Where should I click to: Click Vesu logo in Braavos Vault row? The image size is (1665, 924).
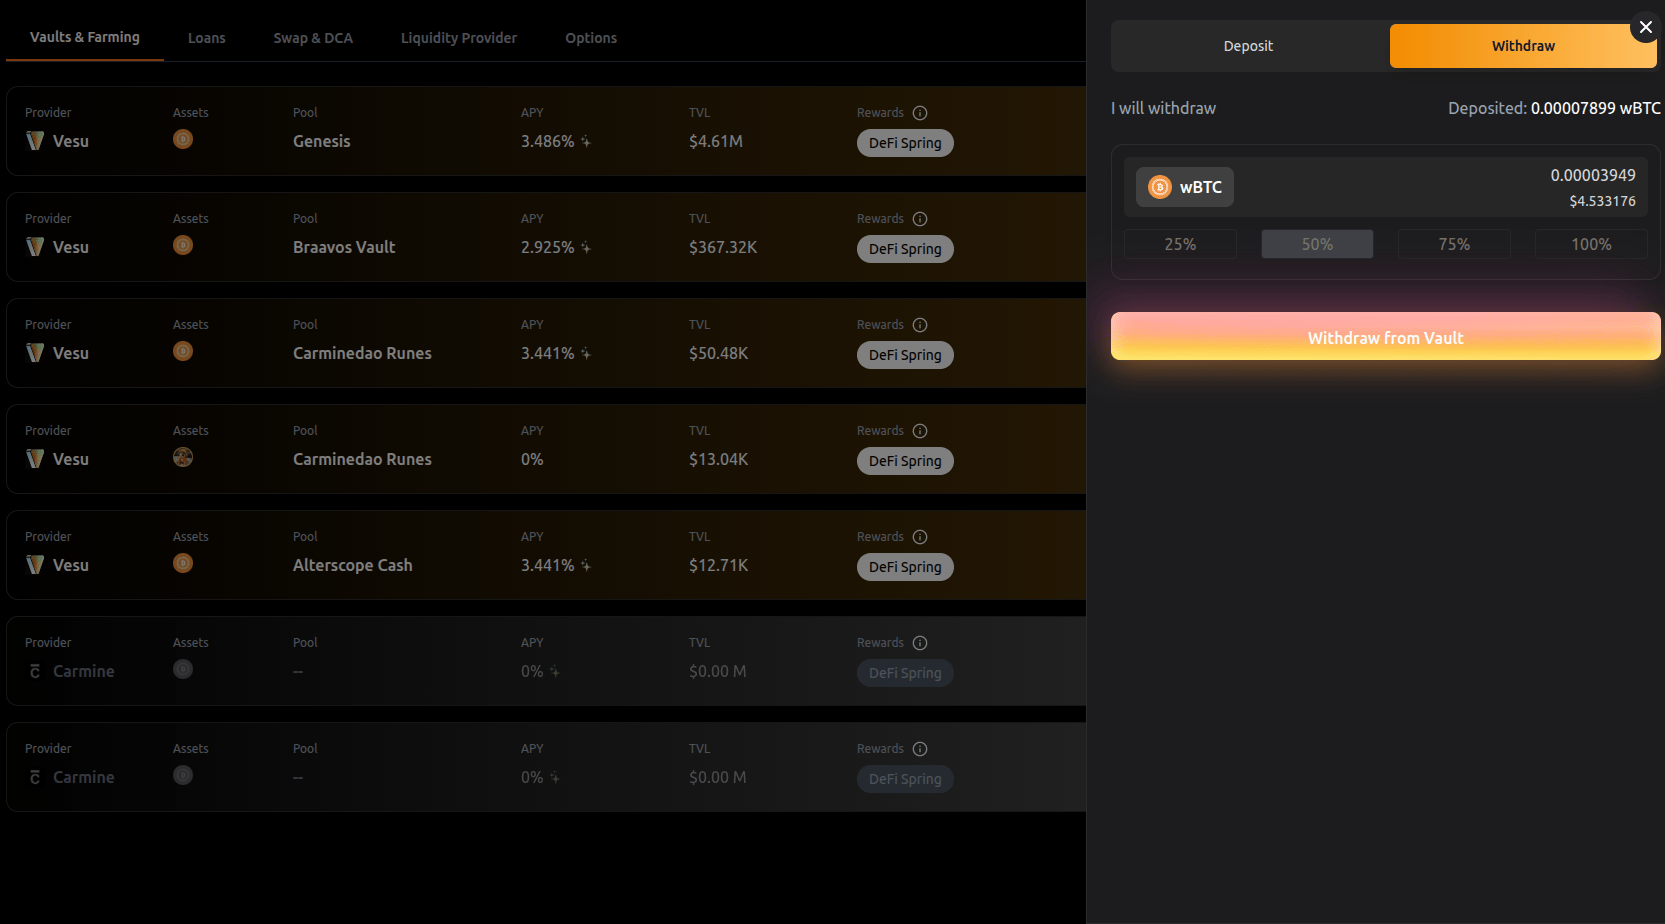(x=35, y=247)
